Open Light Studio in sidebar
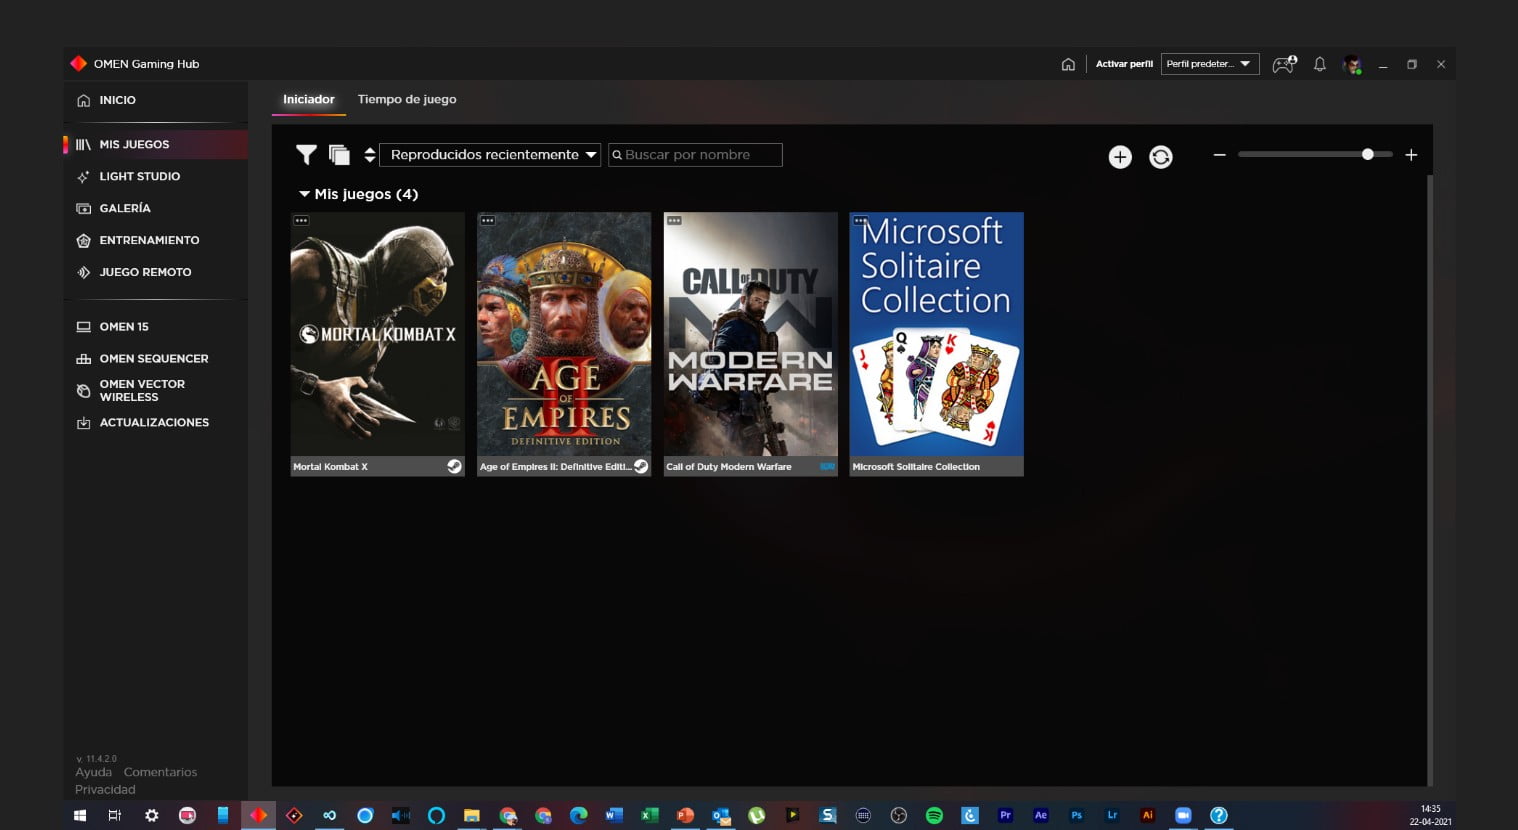Screen dimensions: 1518x830 pos(139,176)
